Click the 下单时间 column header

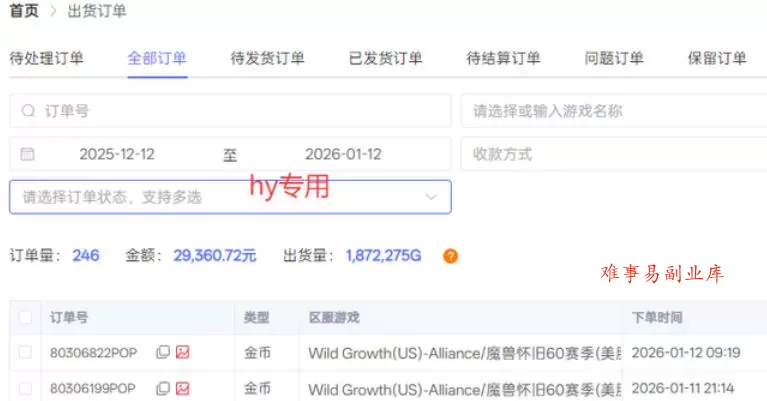click(657, 317)
